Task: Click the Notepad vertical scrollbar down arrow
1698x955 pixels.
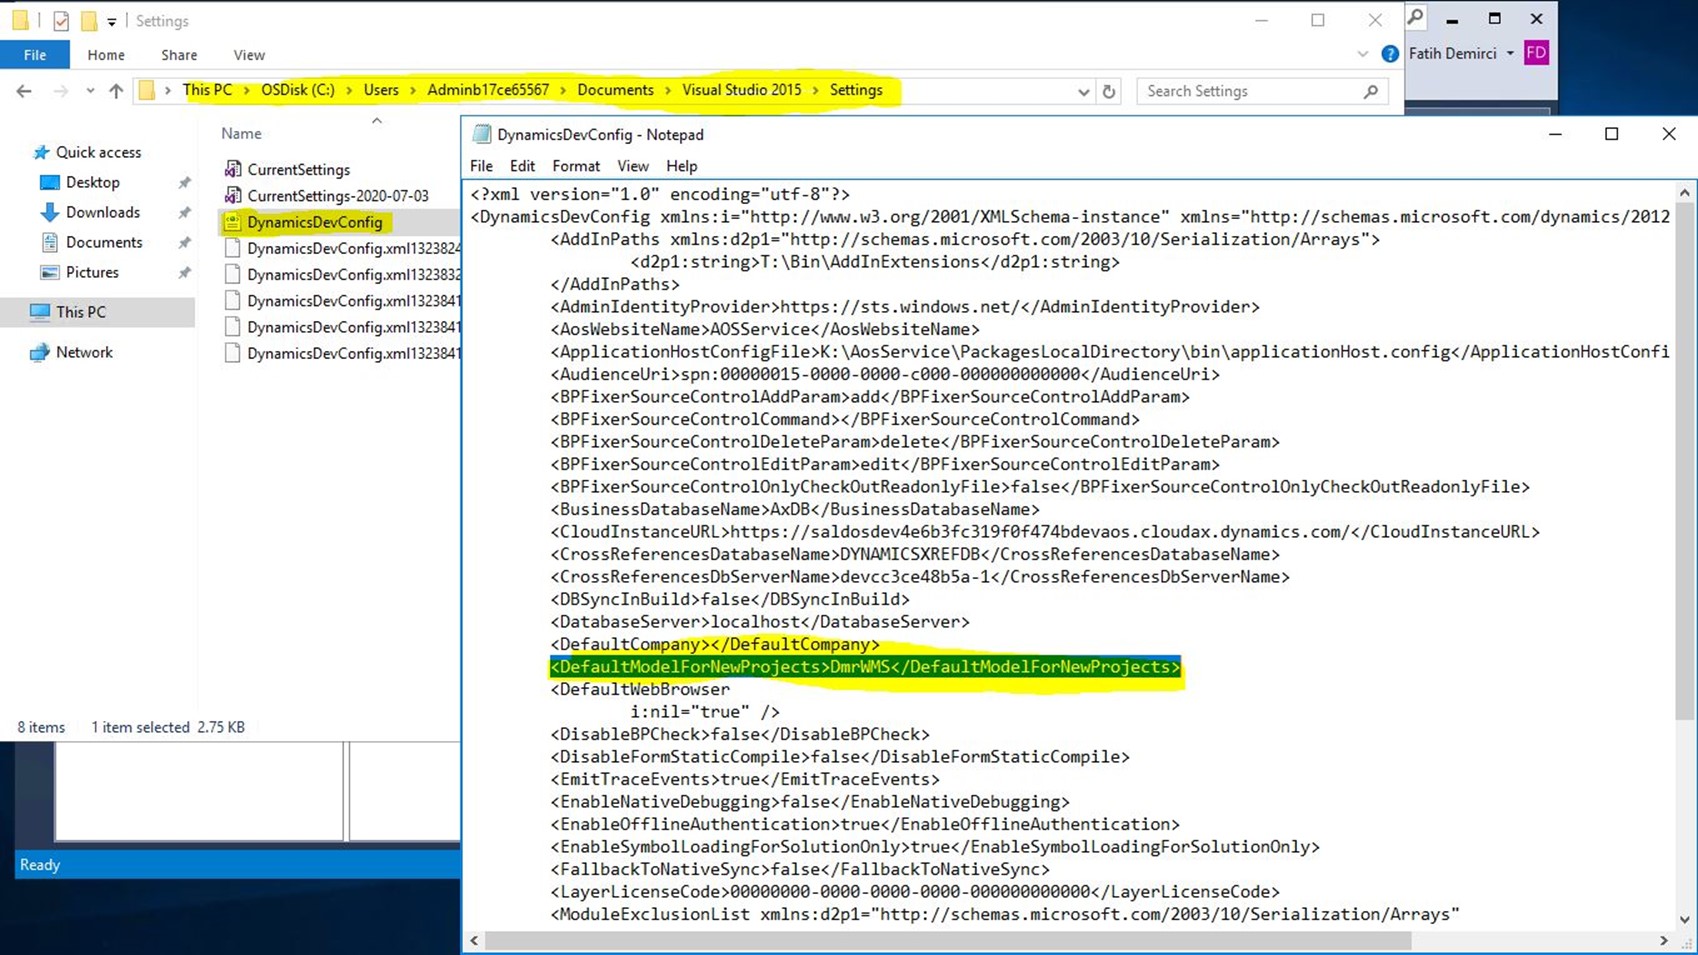Action: point(1685,919)
